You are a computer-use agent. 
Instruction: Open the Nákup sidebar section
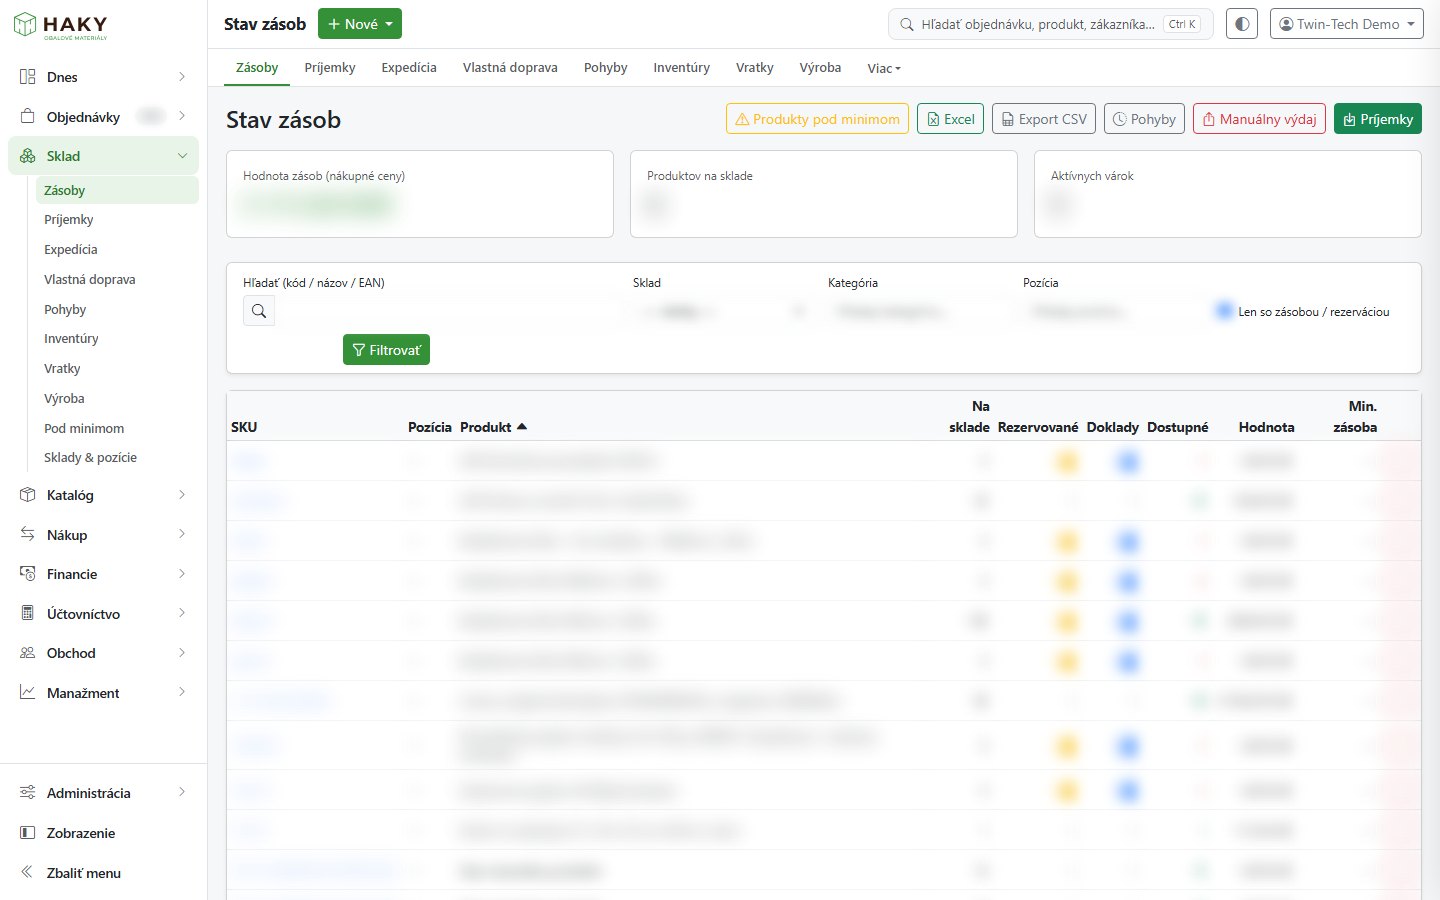pos(103,535)
